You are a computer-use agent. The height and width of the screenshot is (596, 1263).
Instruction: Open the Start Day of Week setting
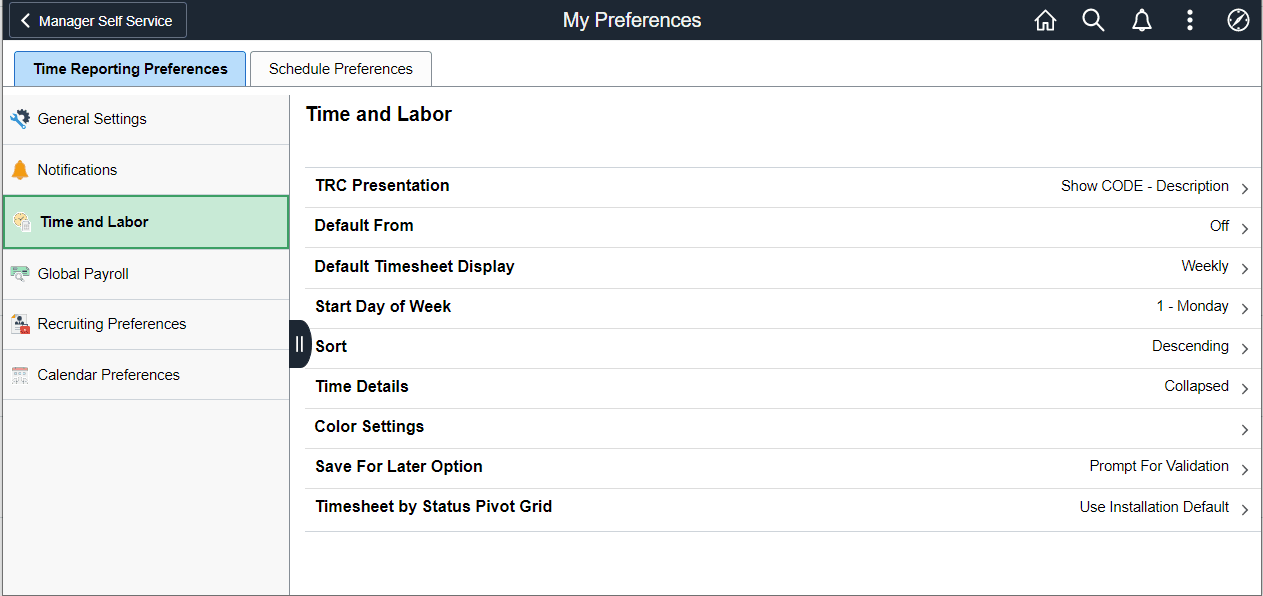click(x=780, y=307)
